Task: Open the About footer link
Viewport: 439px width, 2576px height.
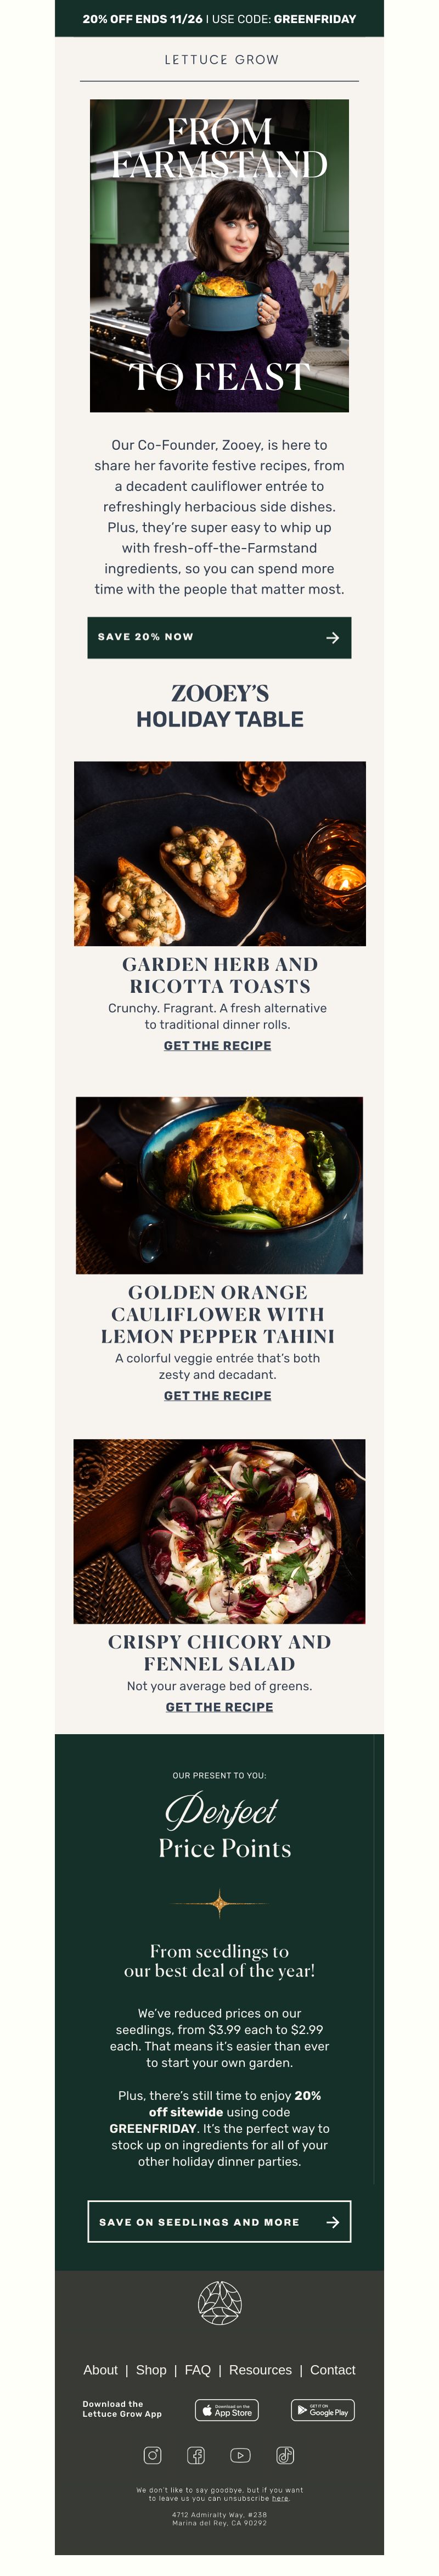Action: click(x=100, y=2369)
